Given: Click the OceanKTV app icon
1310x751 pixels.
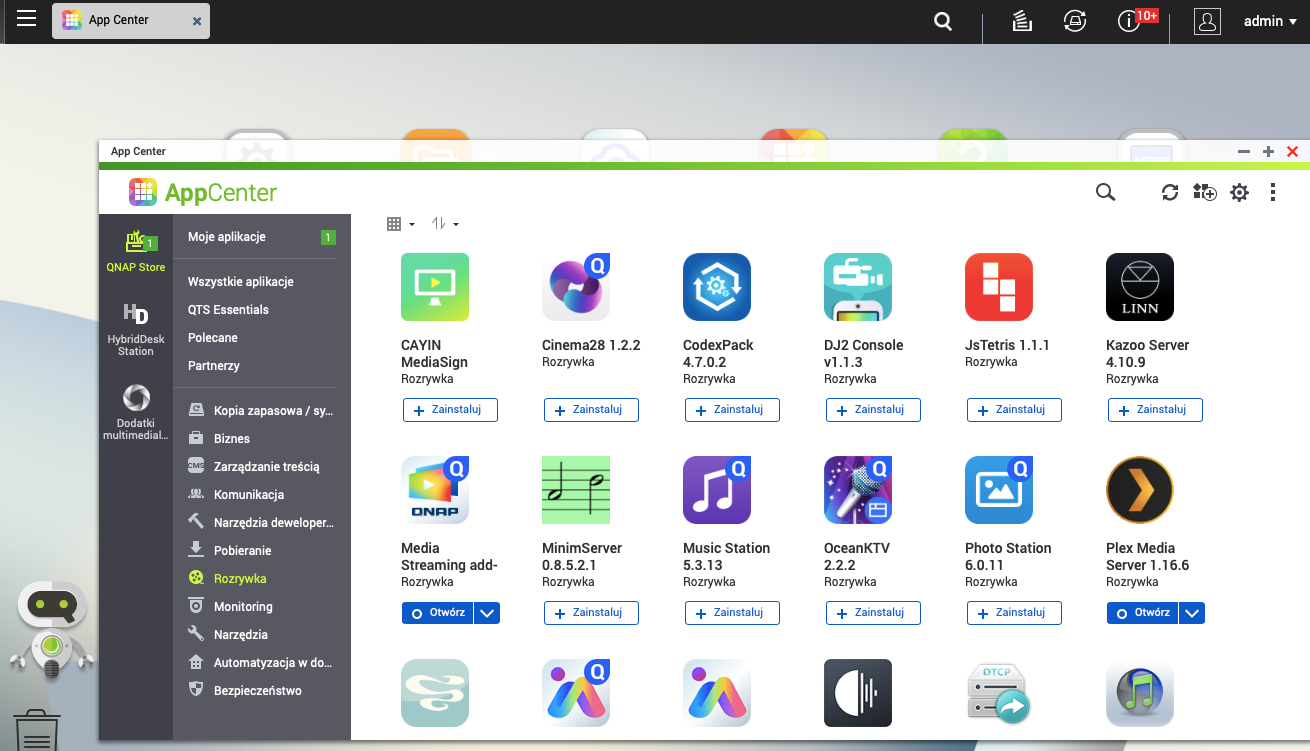Looking at the screenshot, I should [x=858, y=490].
